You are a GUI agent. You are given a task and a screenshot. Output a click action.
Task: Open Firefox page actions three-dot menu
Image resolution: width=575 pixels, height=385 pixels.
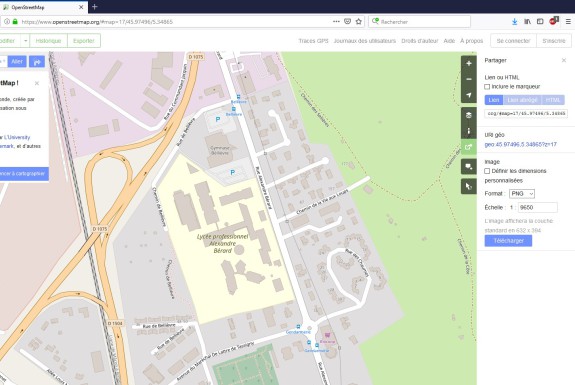[x=336, y=22]
